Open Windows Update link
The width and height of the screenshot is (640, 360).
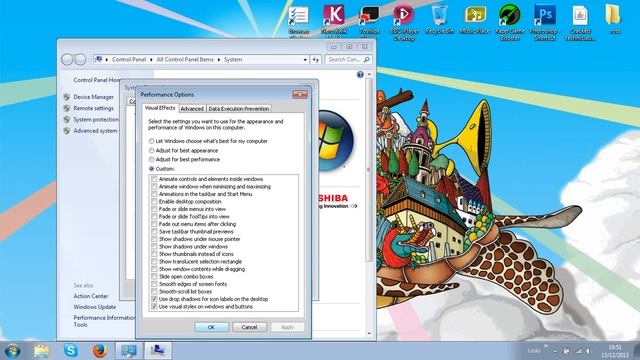click(x=95, y=307)
